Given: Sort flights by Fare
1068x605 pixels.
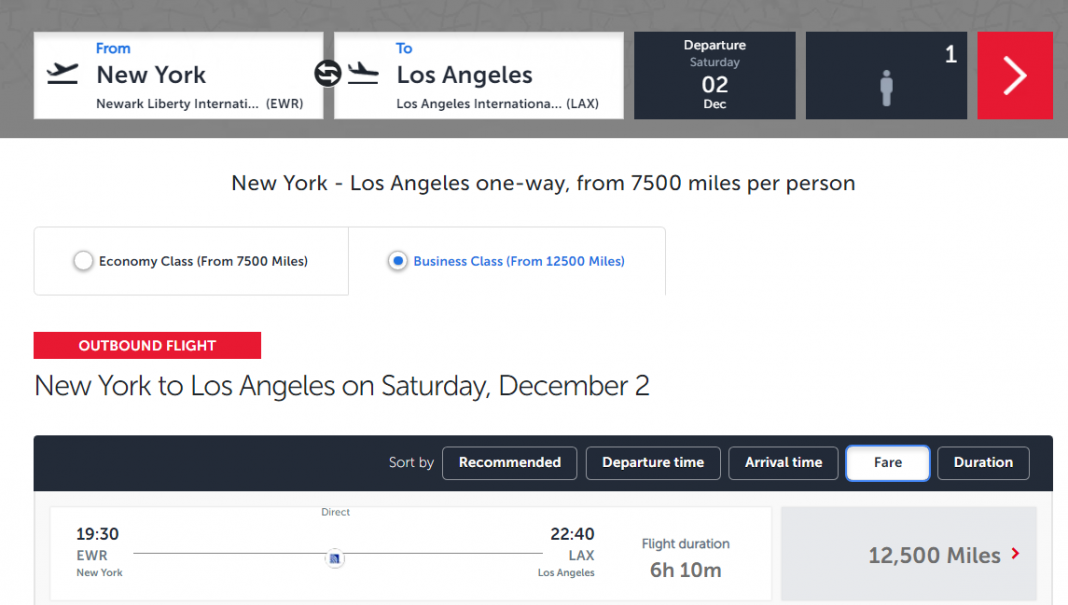Looking at the screenshot, I should pyautogui.click(x=887, y=462).
